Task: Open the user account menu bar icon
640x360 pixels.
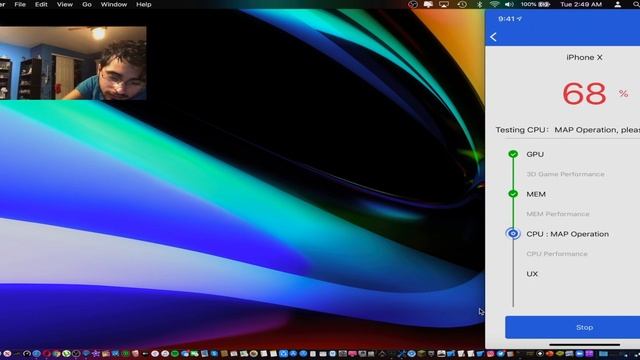Action: point(618,4)
